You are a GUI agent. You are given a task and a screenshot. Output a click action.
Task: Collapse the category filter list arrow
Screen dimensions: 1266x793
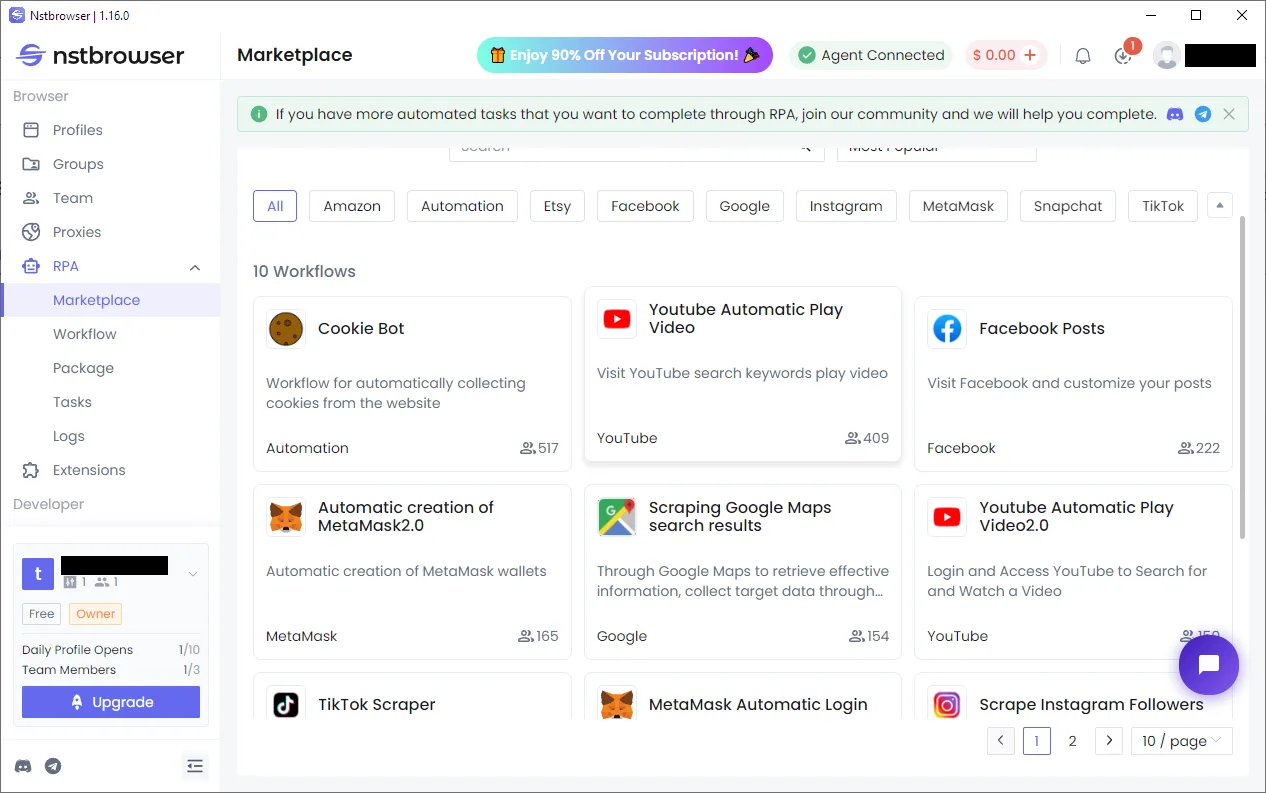1219,205
